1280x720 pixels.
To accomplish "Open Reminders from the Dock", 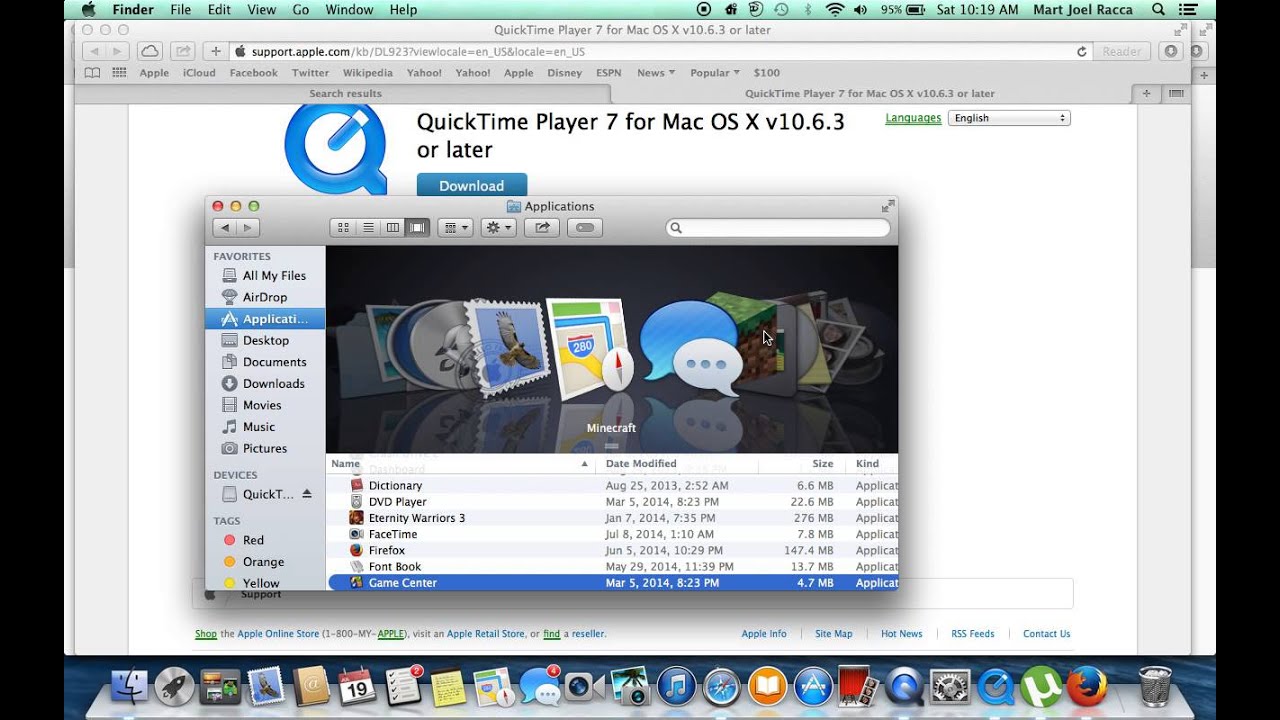I will click(x=403, y=686).
